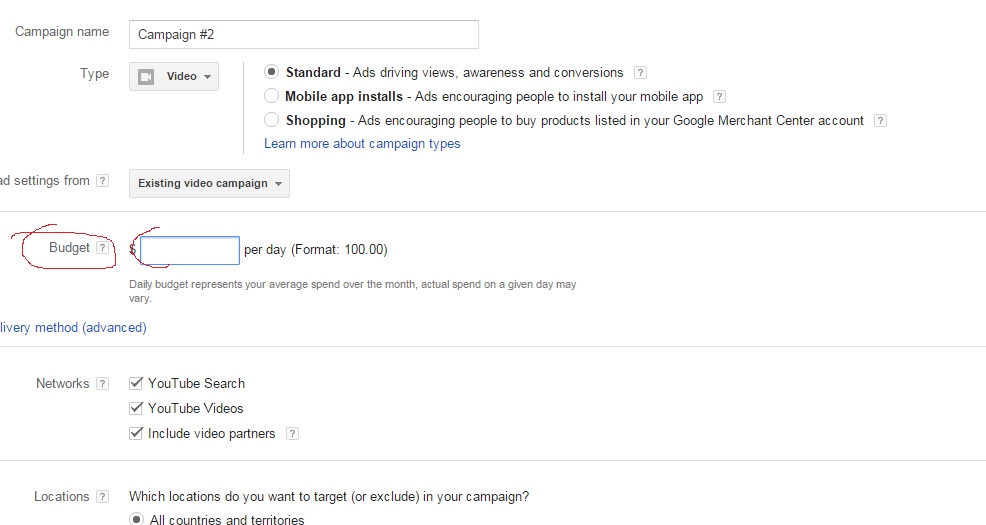
Task: Select the Standard campaign radio button
Action: coord(271,72)
